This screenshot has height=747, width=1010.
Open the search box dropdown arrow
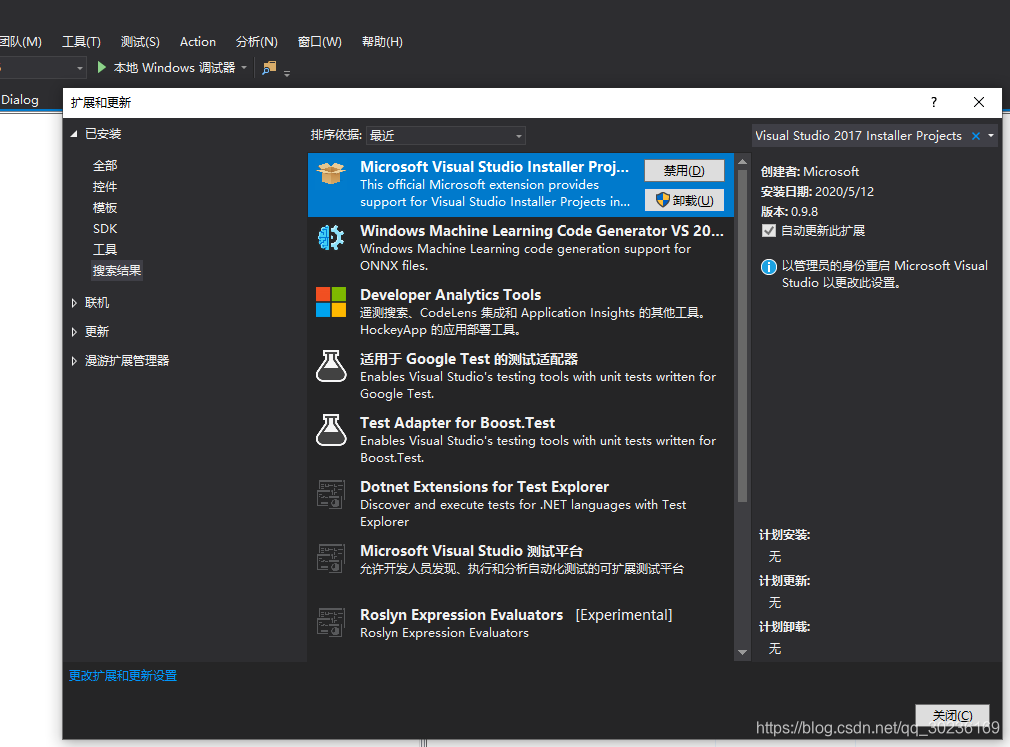pos(990,135)
